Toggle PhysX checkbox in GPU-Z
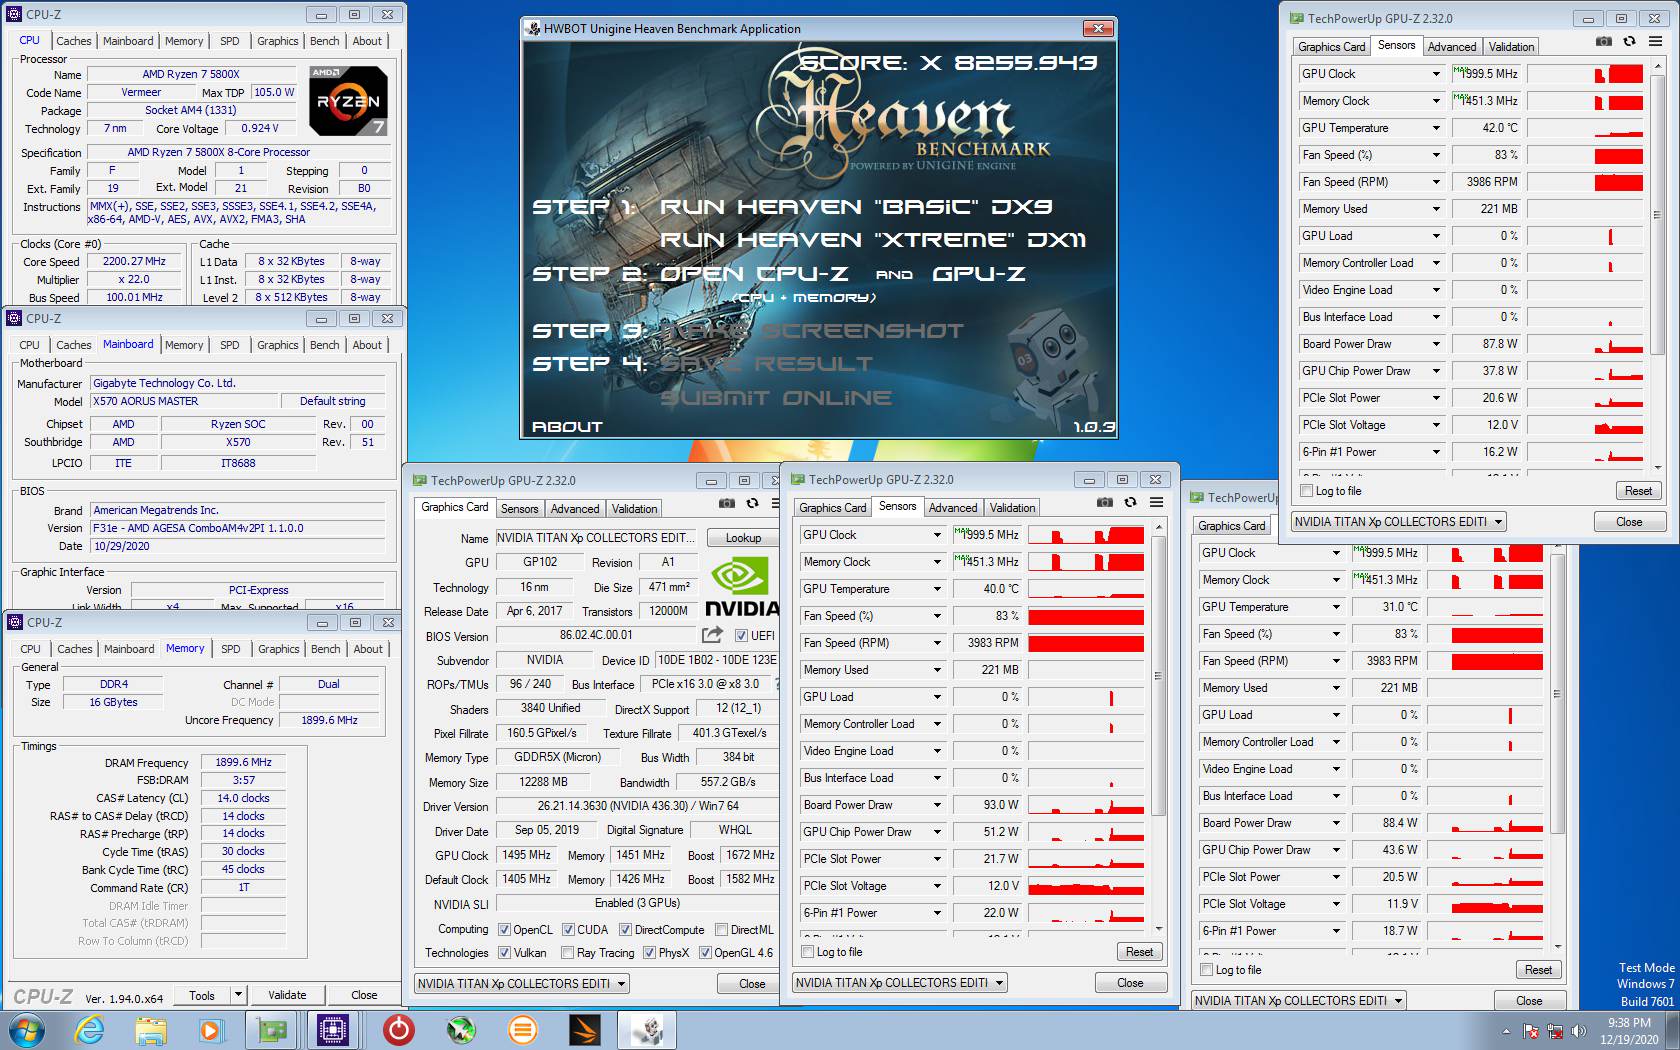This screenshot has height=1050, width=1680. 649,953
